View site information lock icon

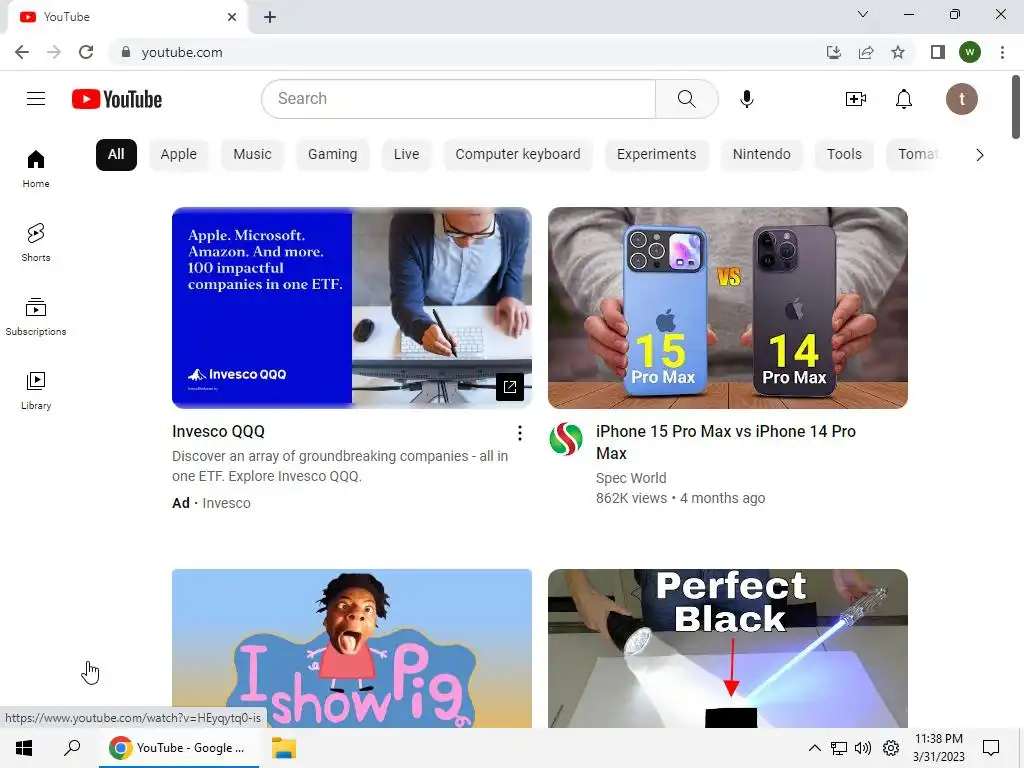pyautogui.click(x=126, y=52)
